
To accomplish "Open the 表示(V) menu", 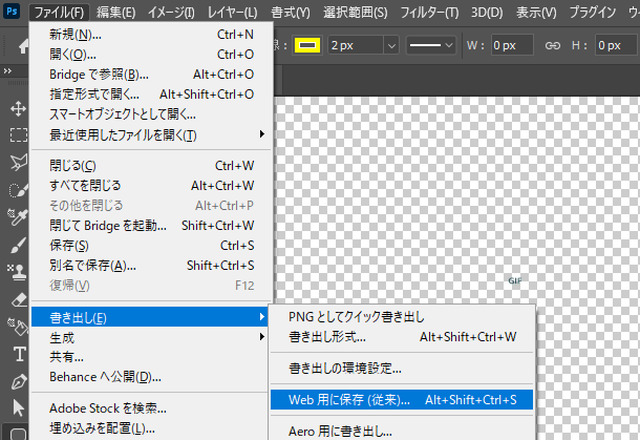I will pos(536,13).
